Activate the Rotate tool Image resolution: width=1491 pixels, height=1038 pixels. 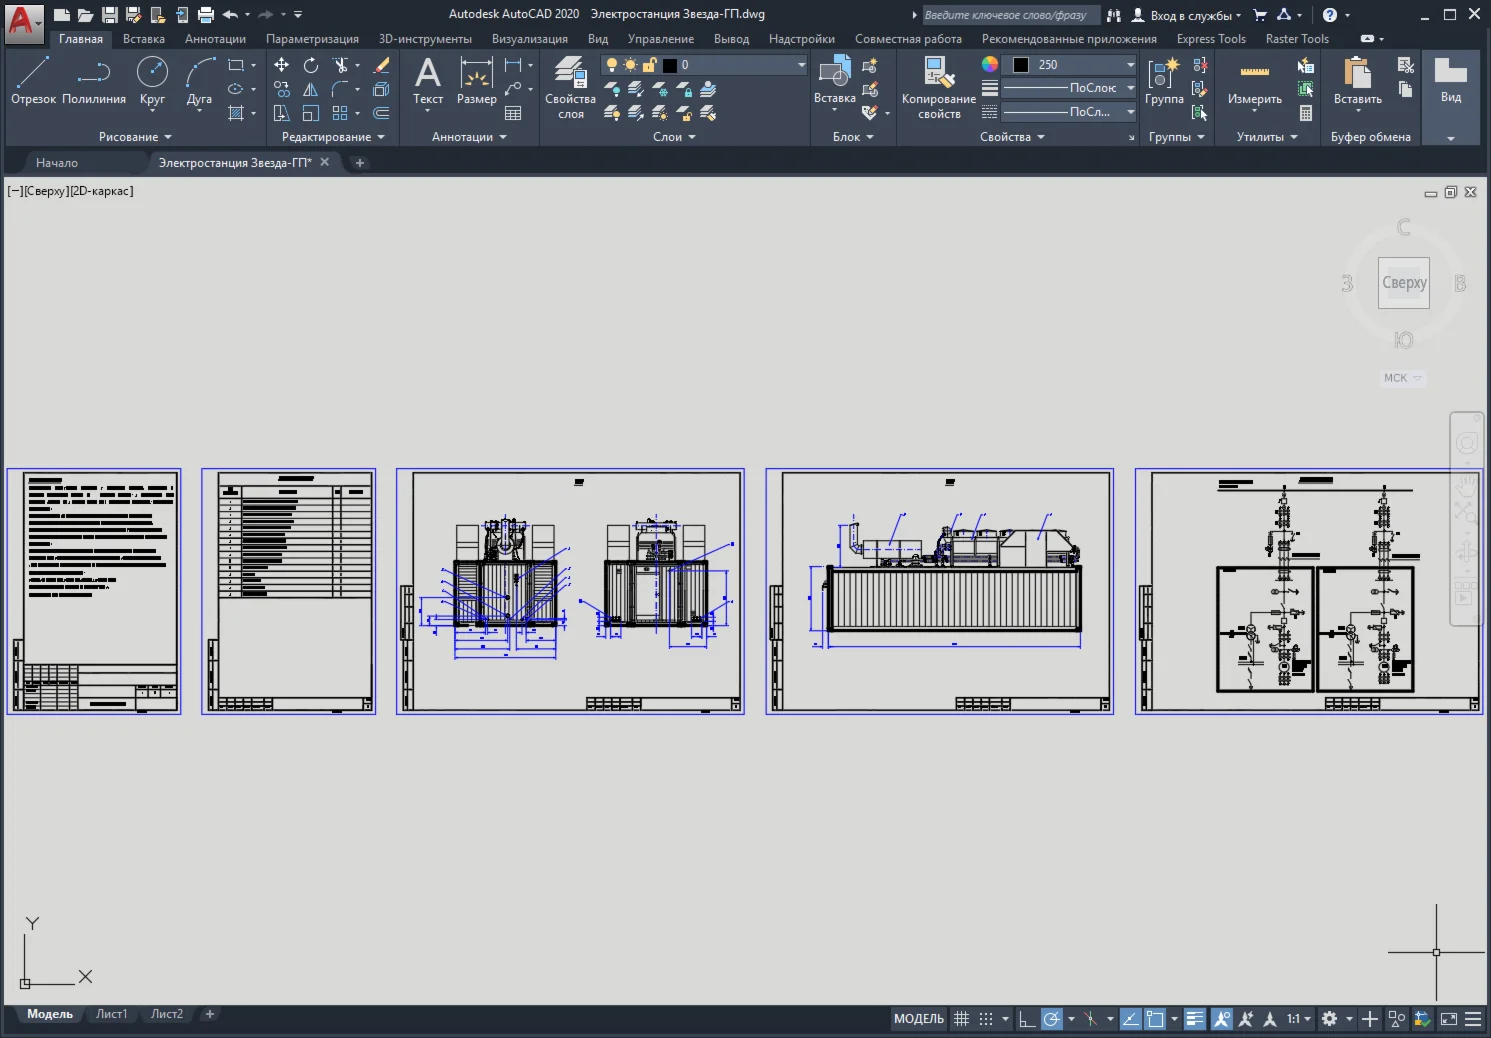point(311,65)
